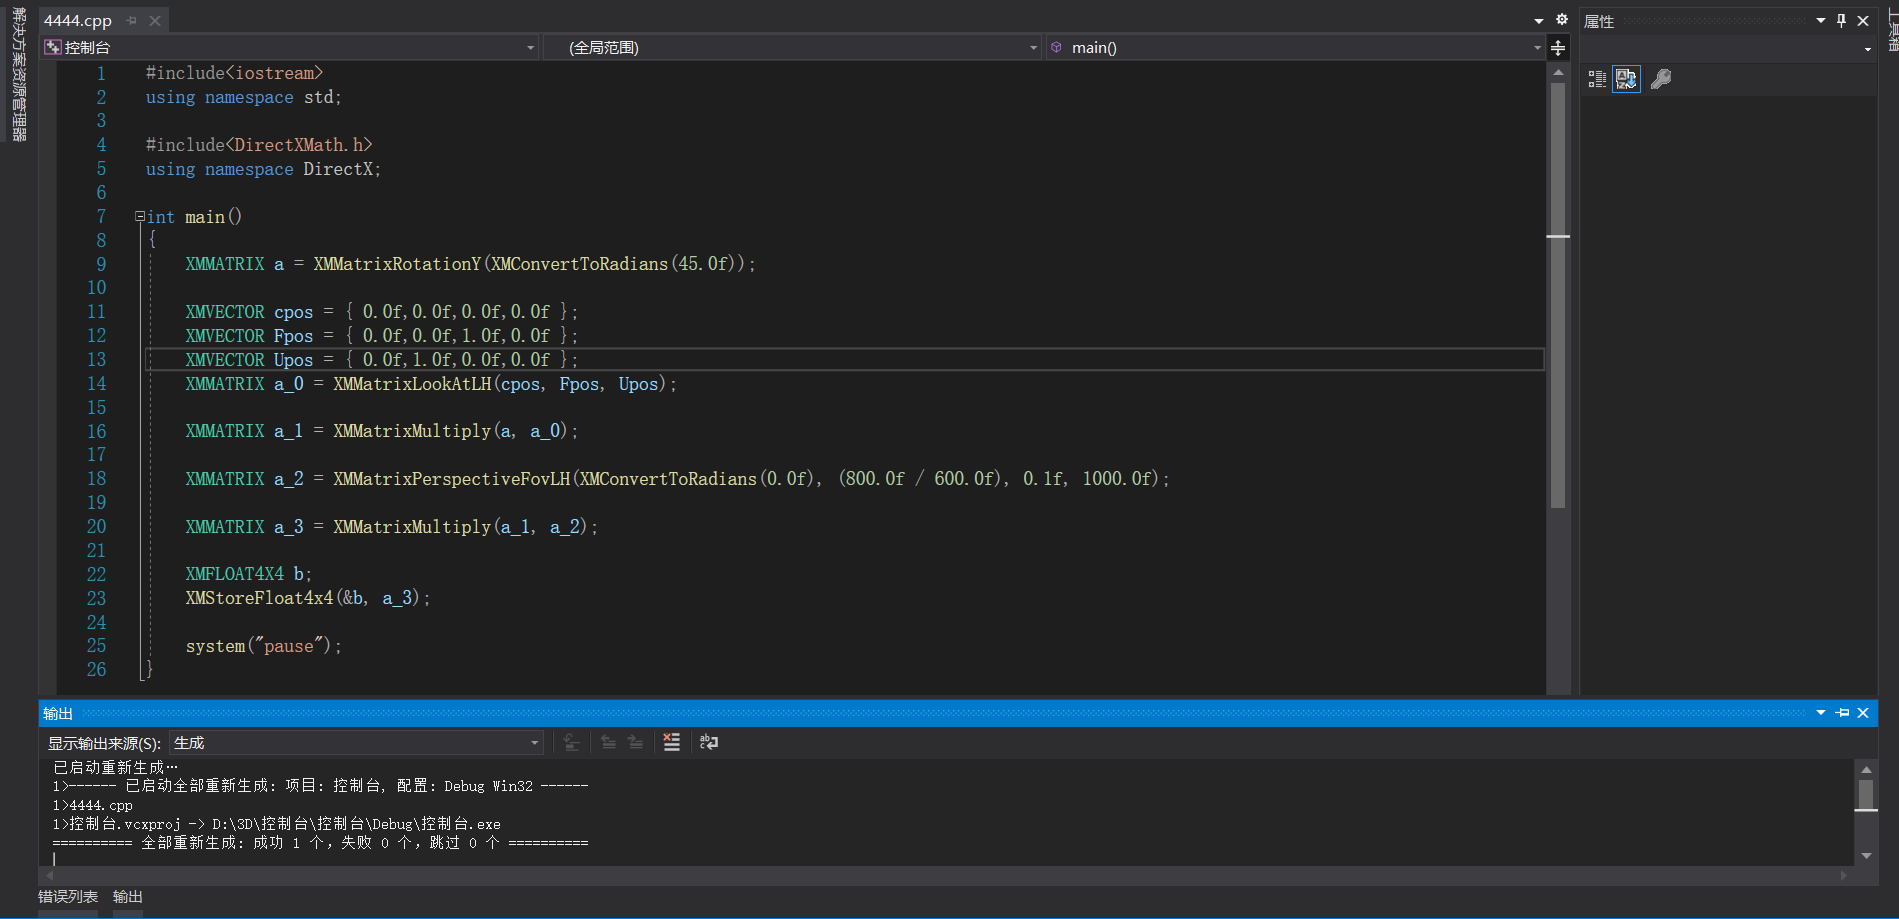The image size is (1899, 919).
Task: Show properties by category icon
Action: (x=1597, y=79)
